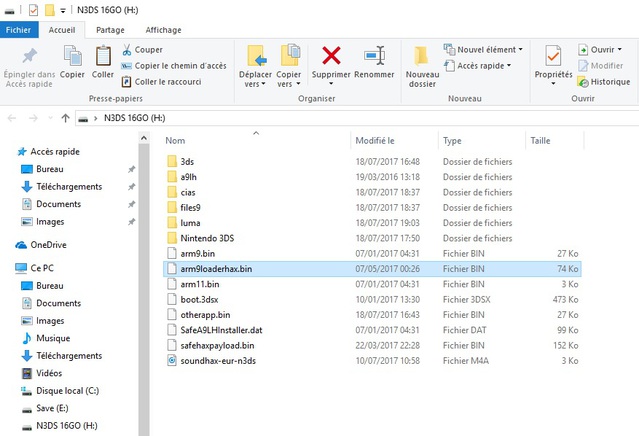Open Propriétés icon in the ribbon
Image resolution: width=639 pixels, height=436 pixels.
coord(553,56)
